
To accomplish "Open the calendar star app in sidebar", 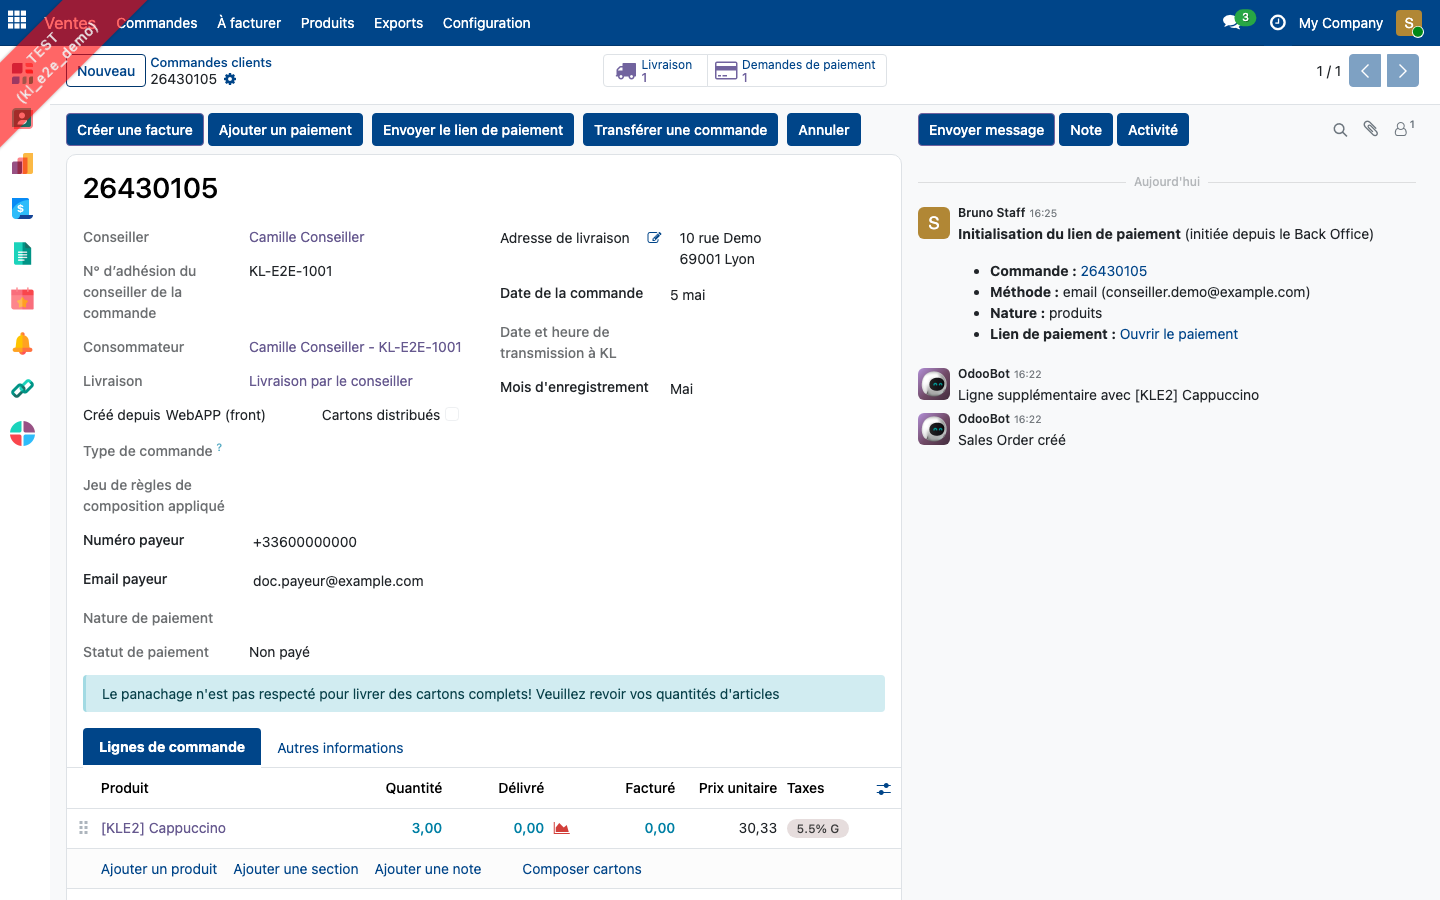I will click(x=22, y=299).
